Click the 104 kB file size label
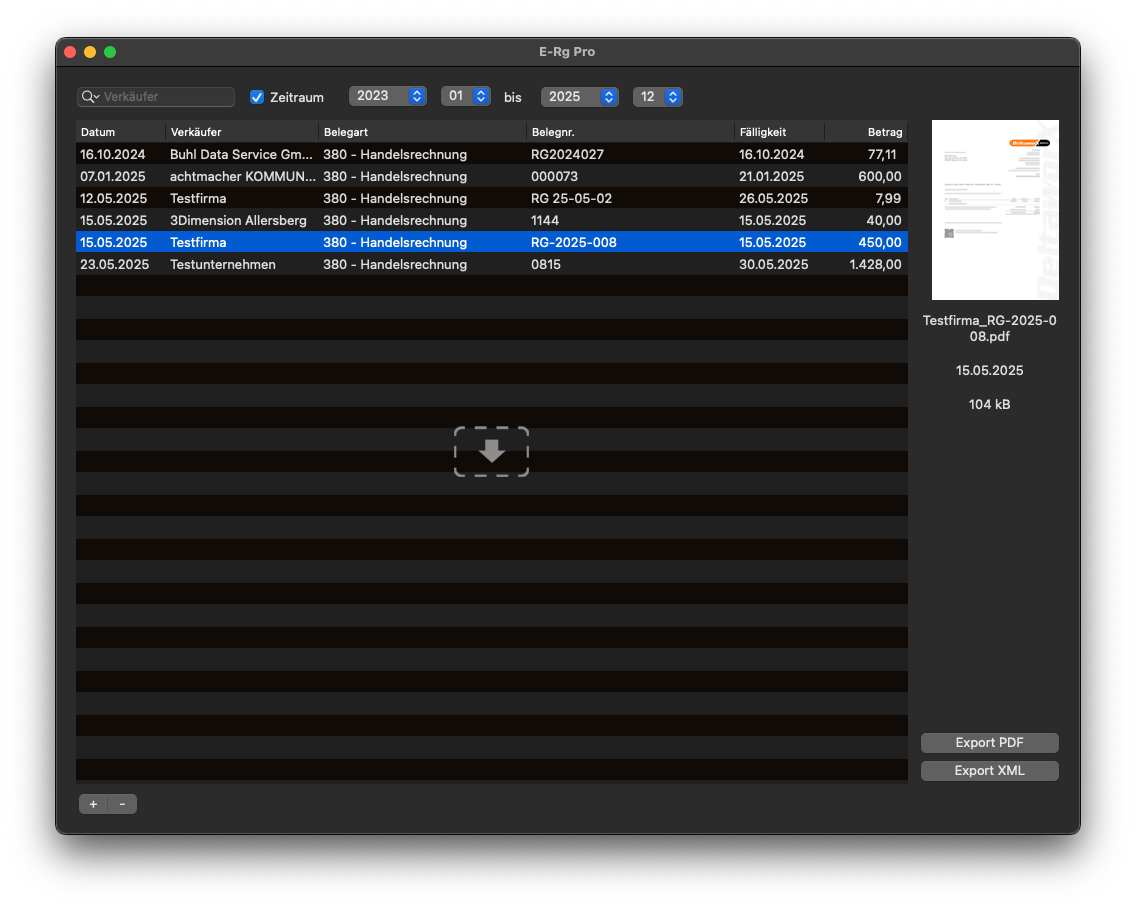The width and height of the screenshot is (1136, 908). pyautogui.click(x=989, y=404)
